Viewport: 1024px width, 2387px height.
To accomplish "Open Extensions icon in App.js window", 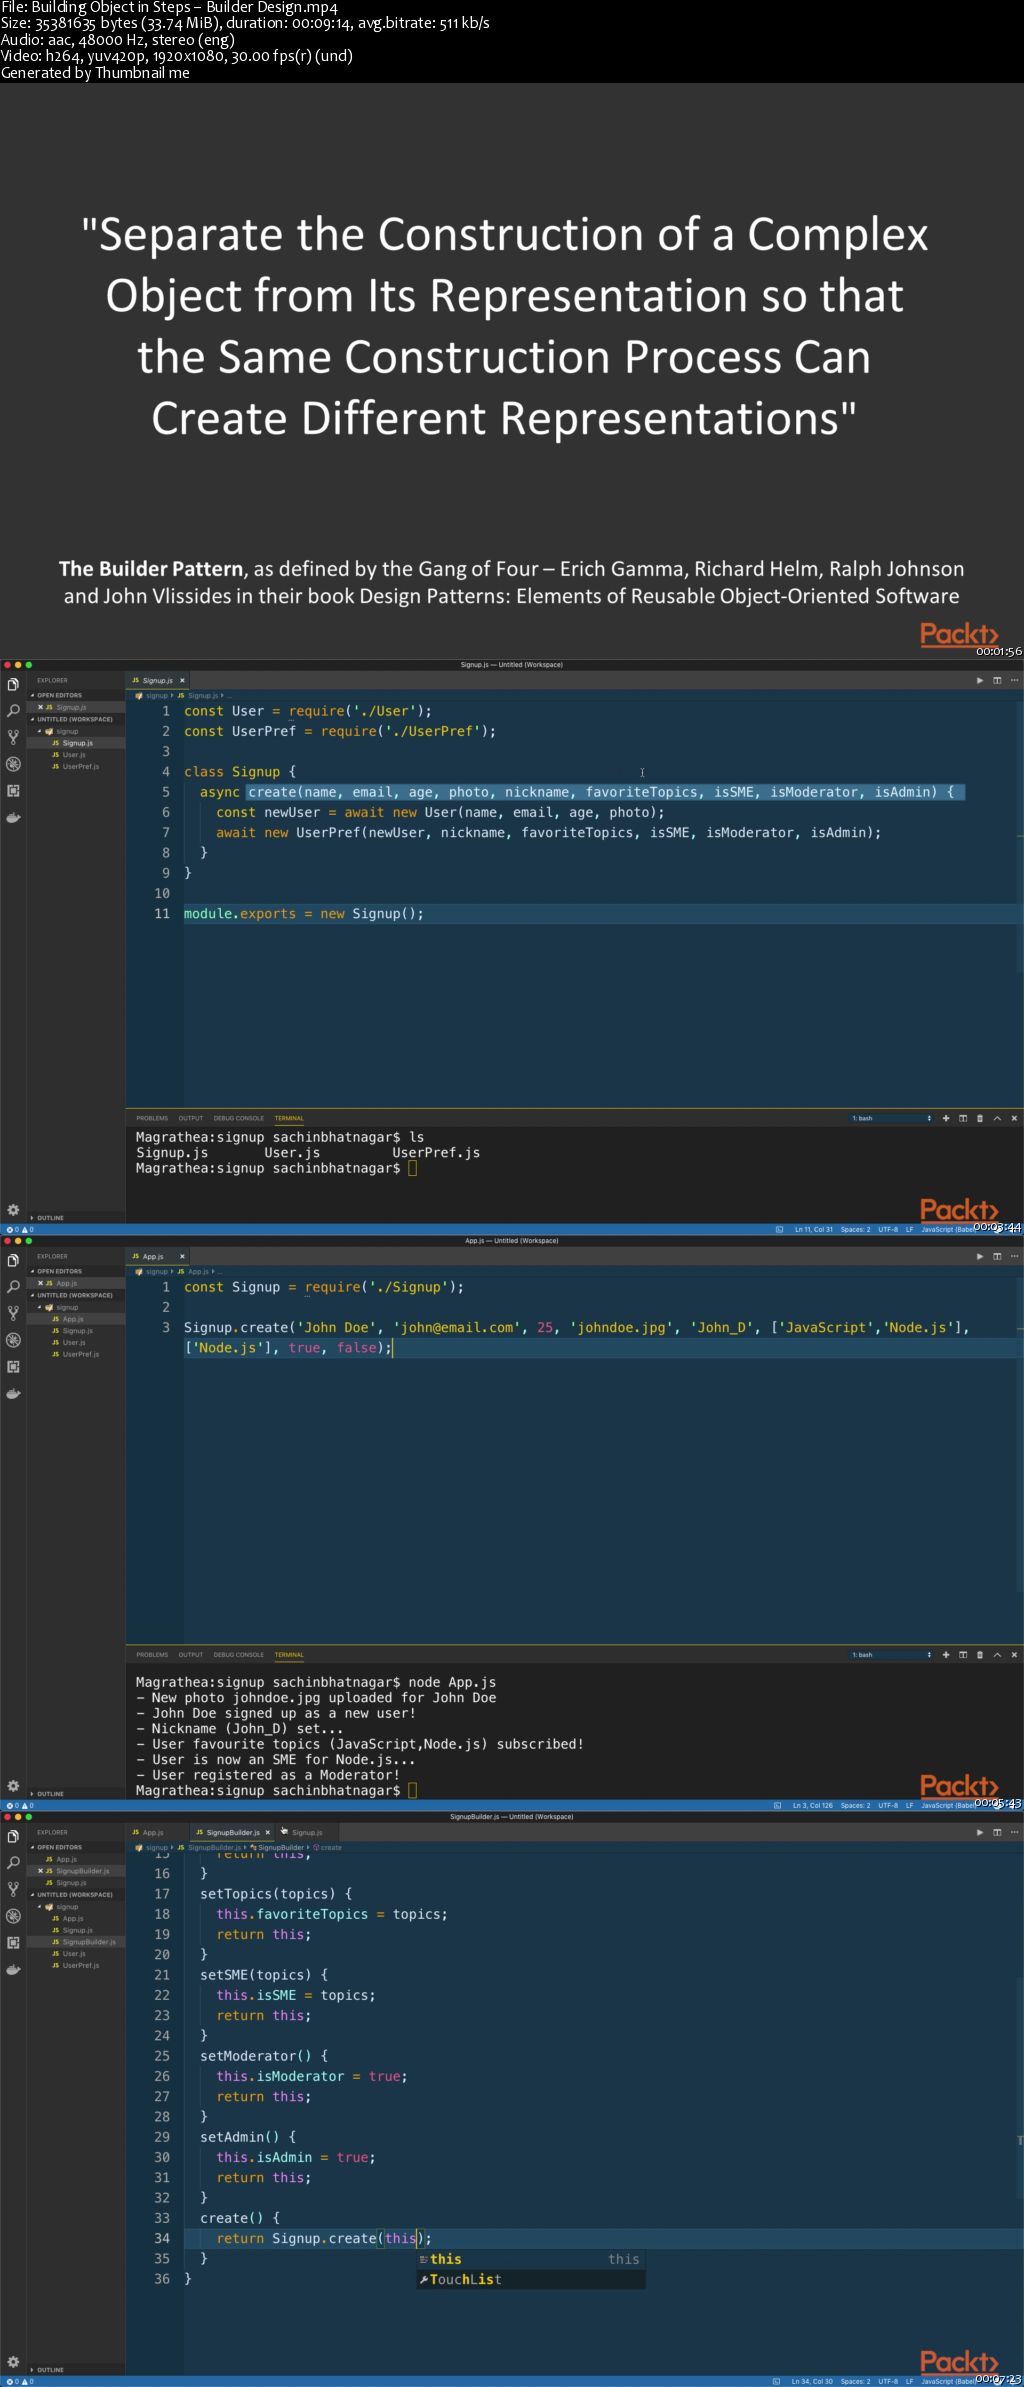I will coord(13,1366).
